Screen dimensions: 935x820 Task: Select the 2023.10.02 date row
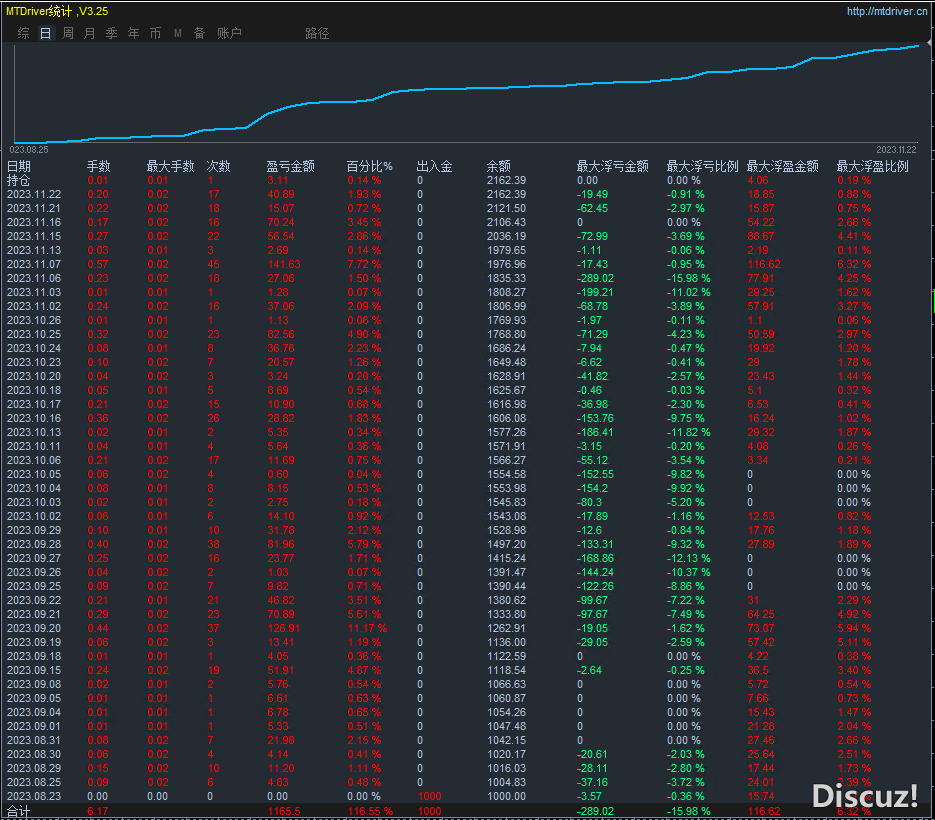(34, 516)
